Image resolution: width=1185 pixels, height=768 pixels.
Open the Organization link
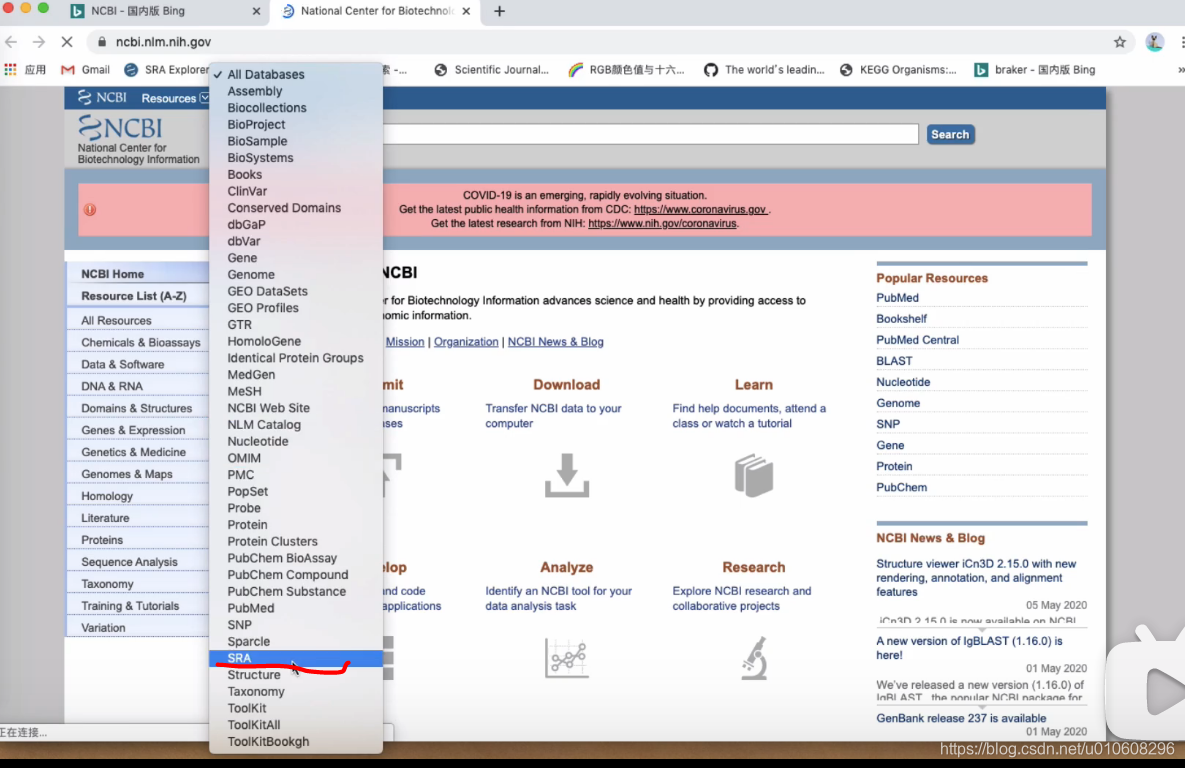coord(466,342)
